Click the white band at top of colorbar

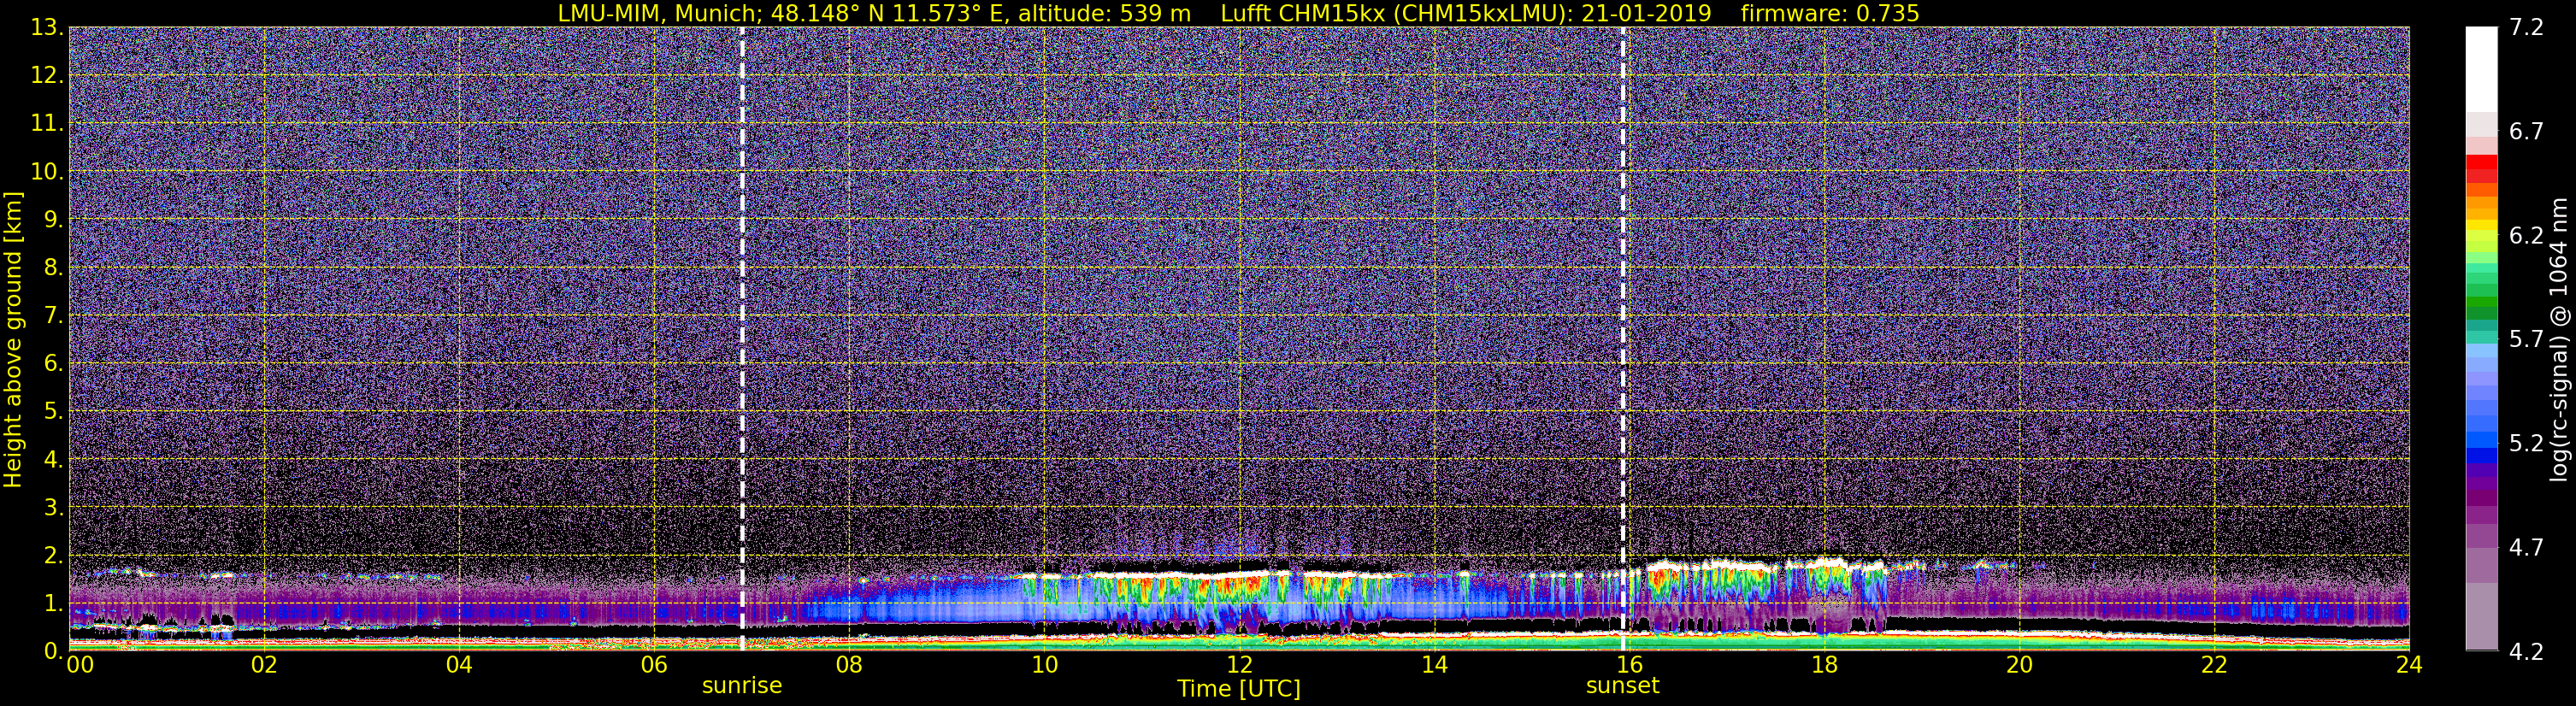click(2481, 70)
